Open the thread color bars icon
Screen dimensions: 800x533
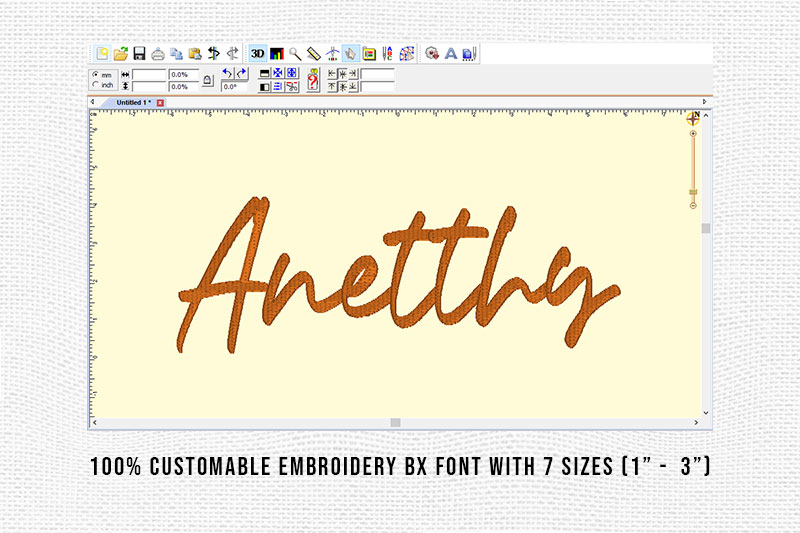(277, 54)
